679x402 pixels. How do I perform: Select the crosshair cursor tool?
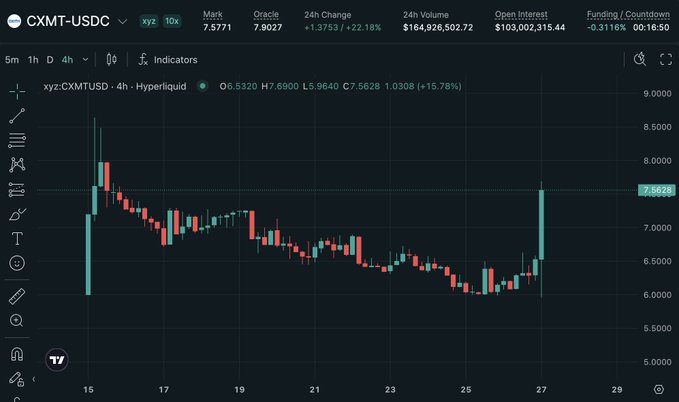coord(17,91)
